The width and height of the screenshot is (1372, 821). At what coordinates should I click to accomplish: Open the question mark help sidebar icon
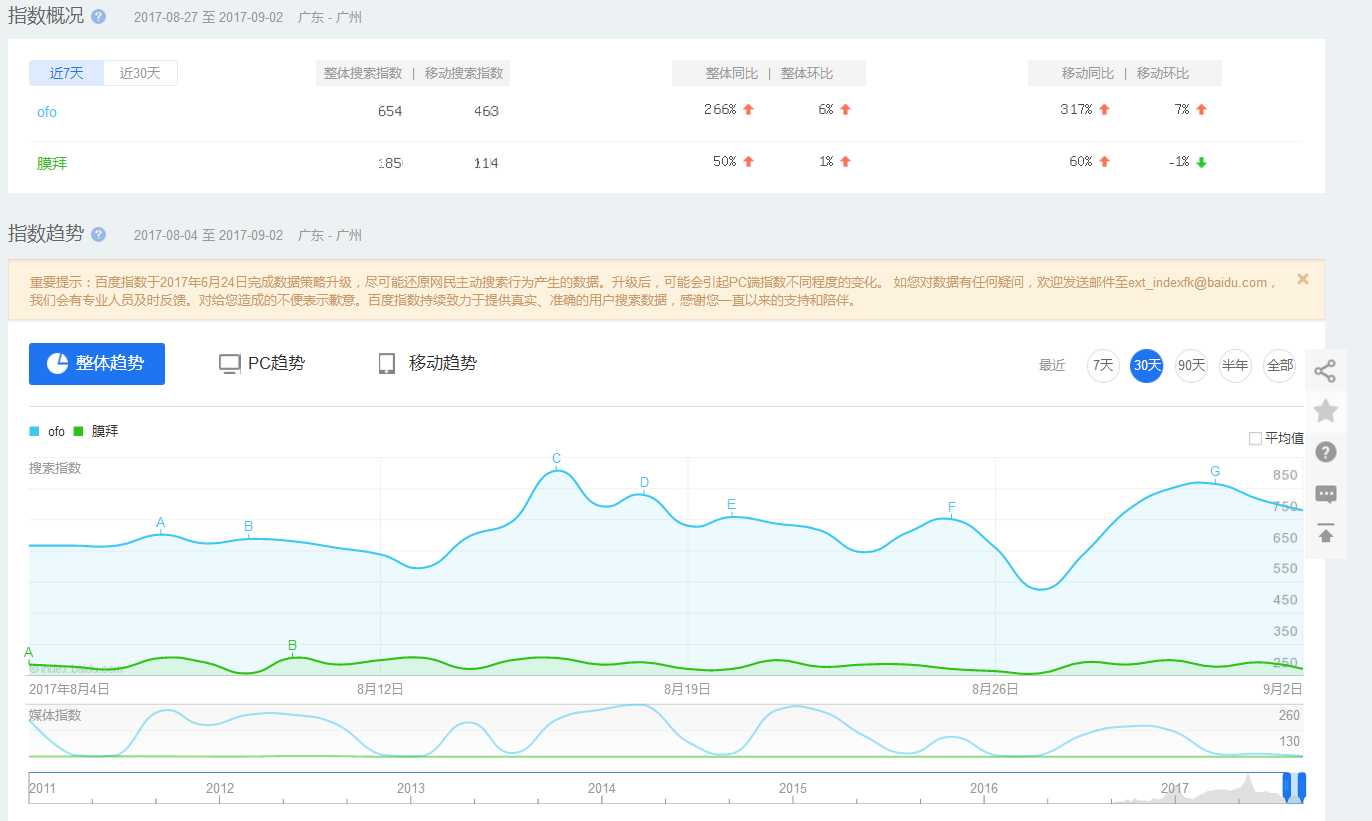(1325, 452)
